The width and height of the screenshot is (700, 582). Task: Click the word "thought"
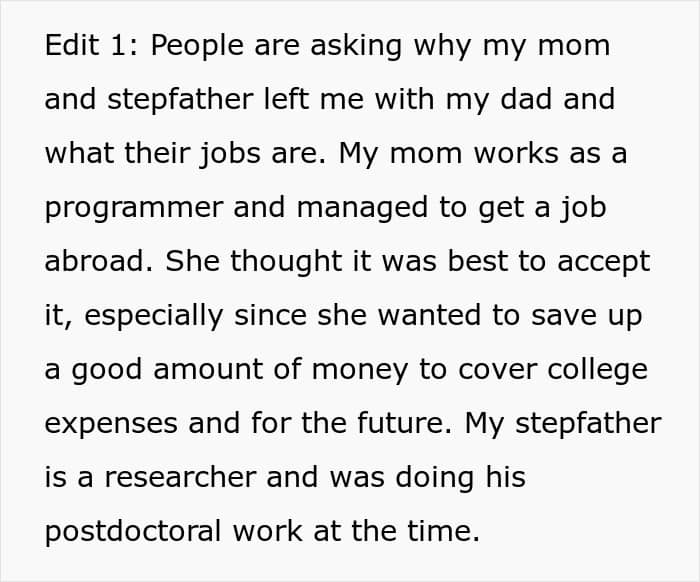click(286, 262)
